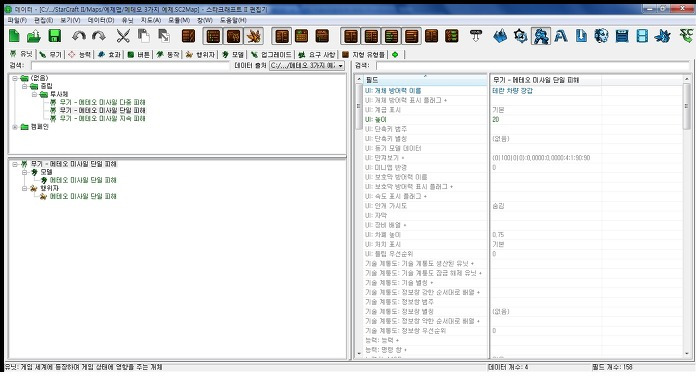The image size is (700, 376).
Task: Click the T-shaped down arrow toolbar icon
Action: 476,36
